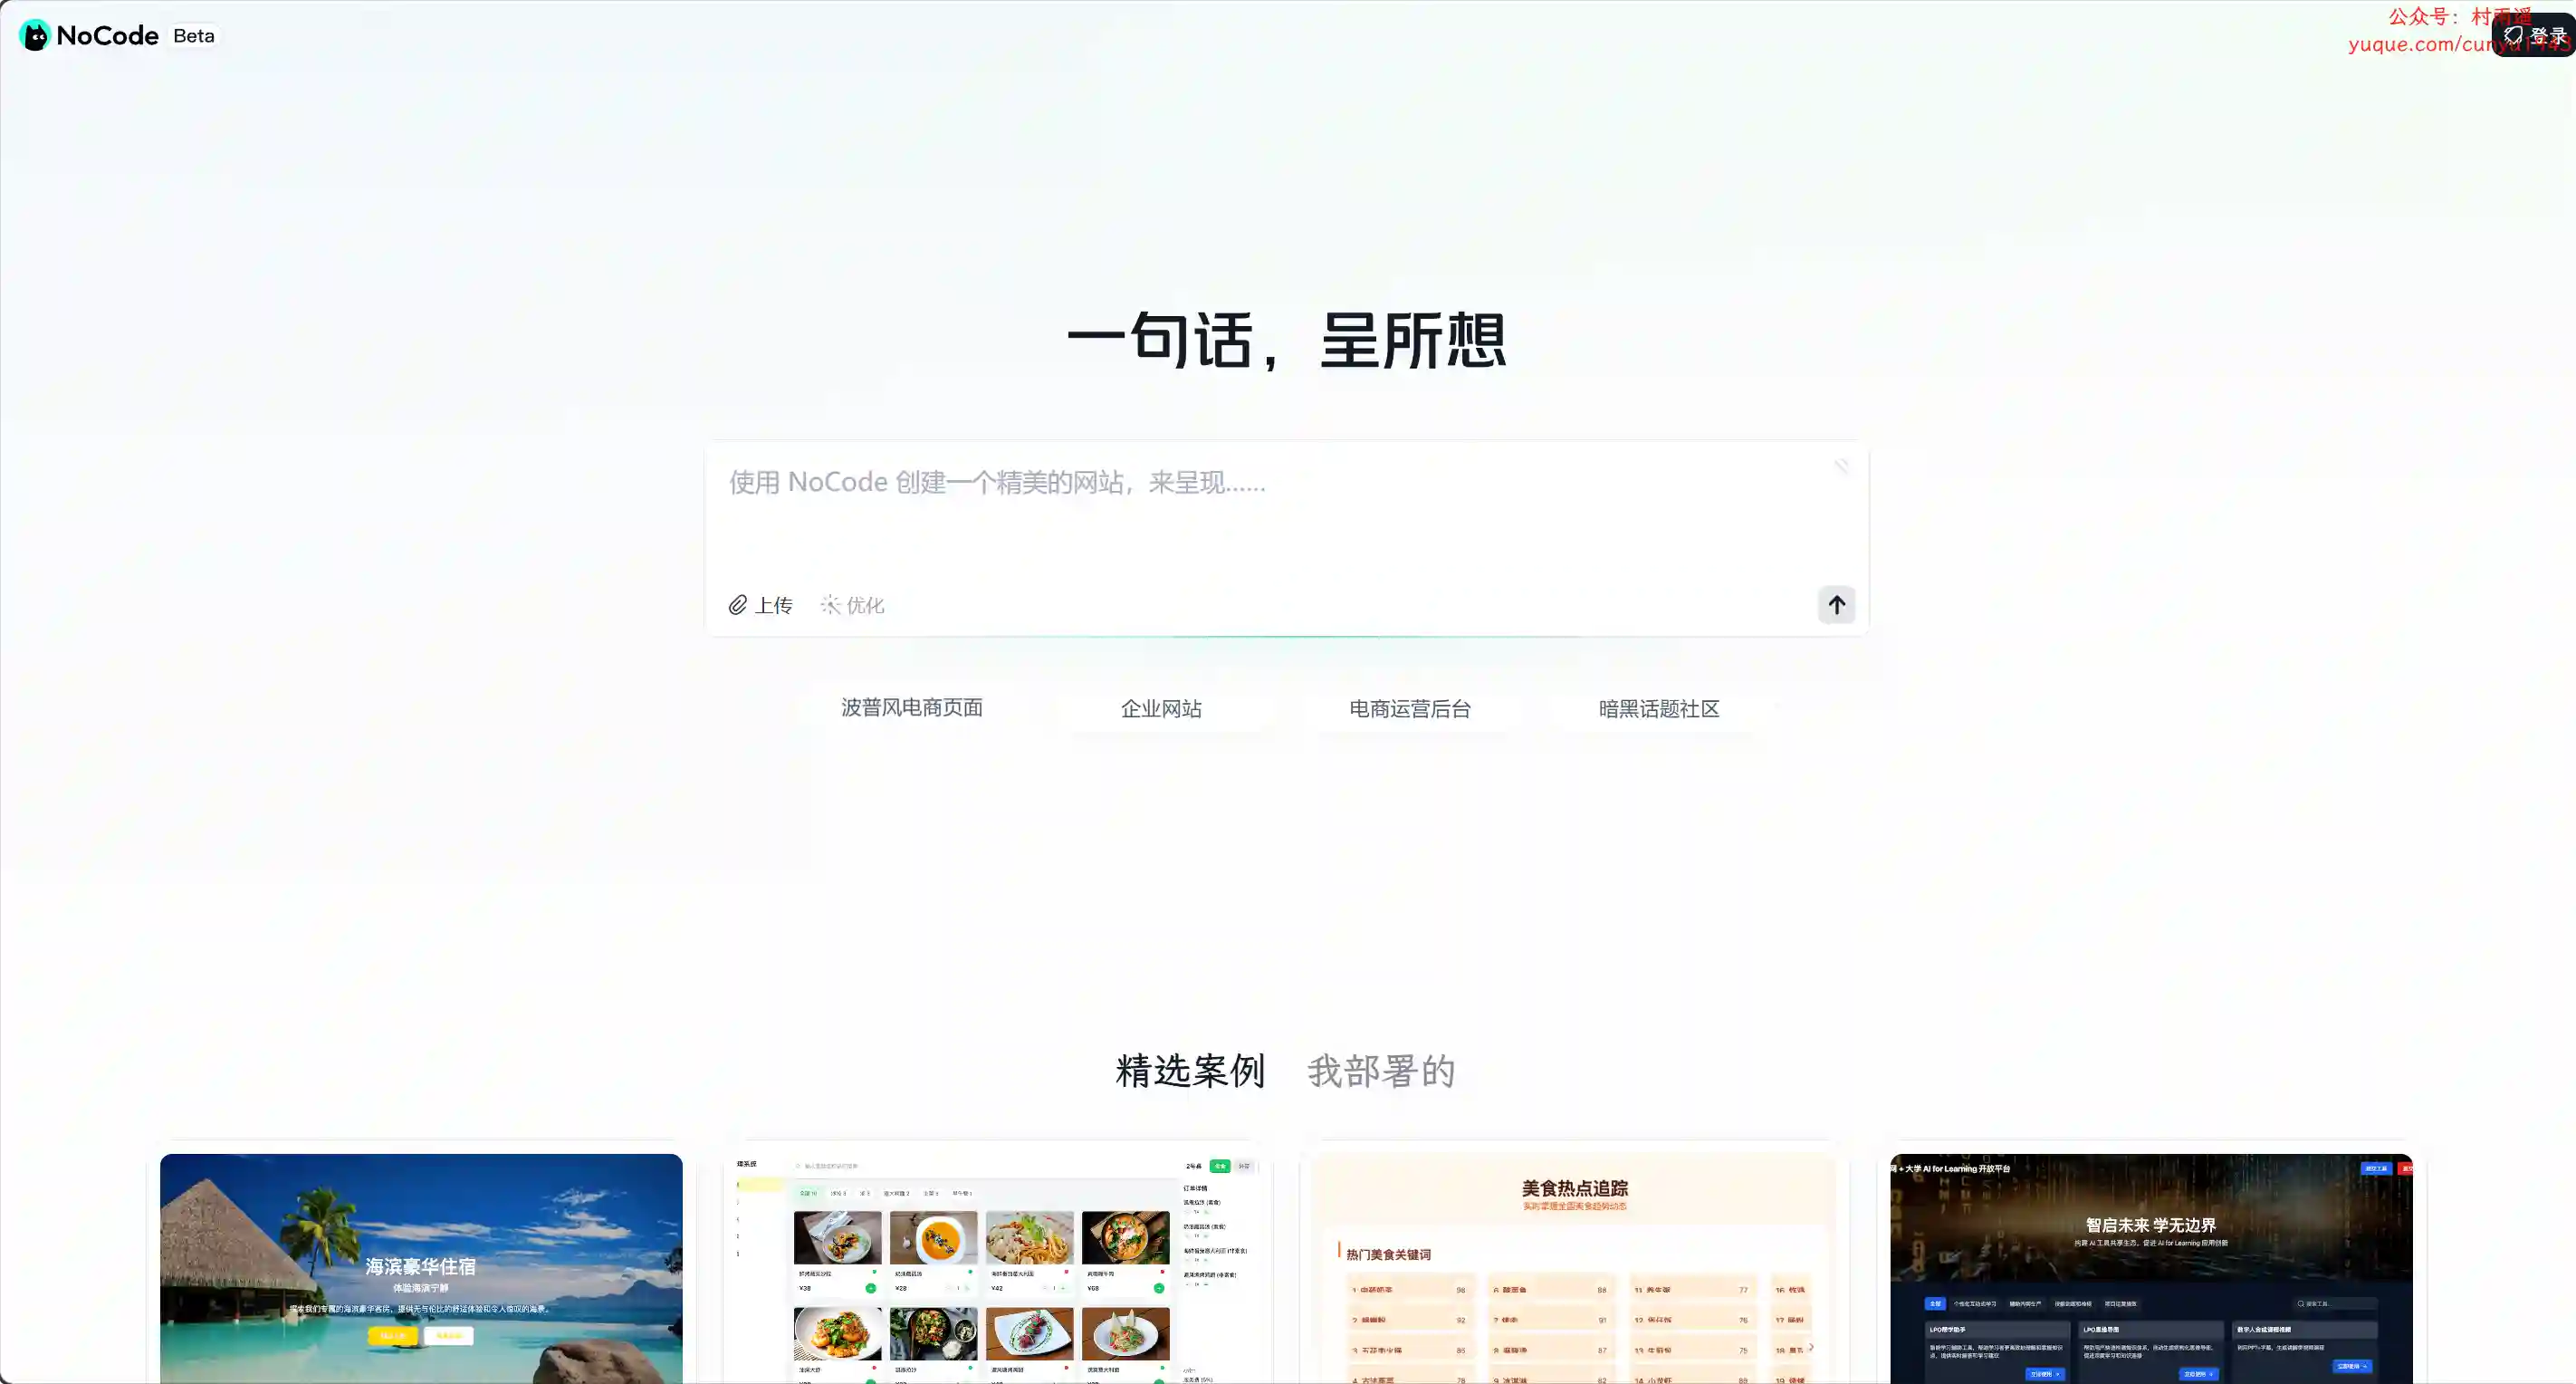Switch to the 我部署的 tab
Image resolution: width=2576 pixels, height=1384 pixels.
click(1381, 1071)
